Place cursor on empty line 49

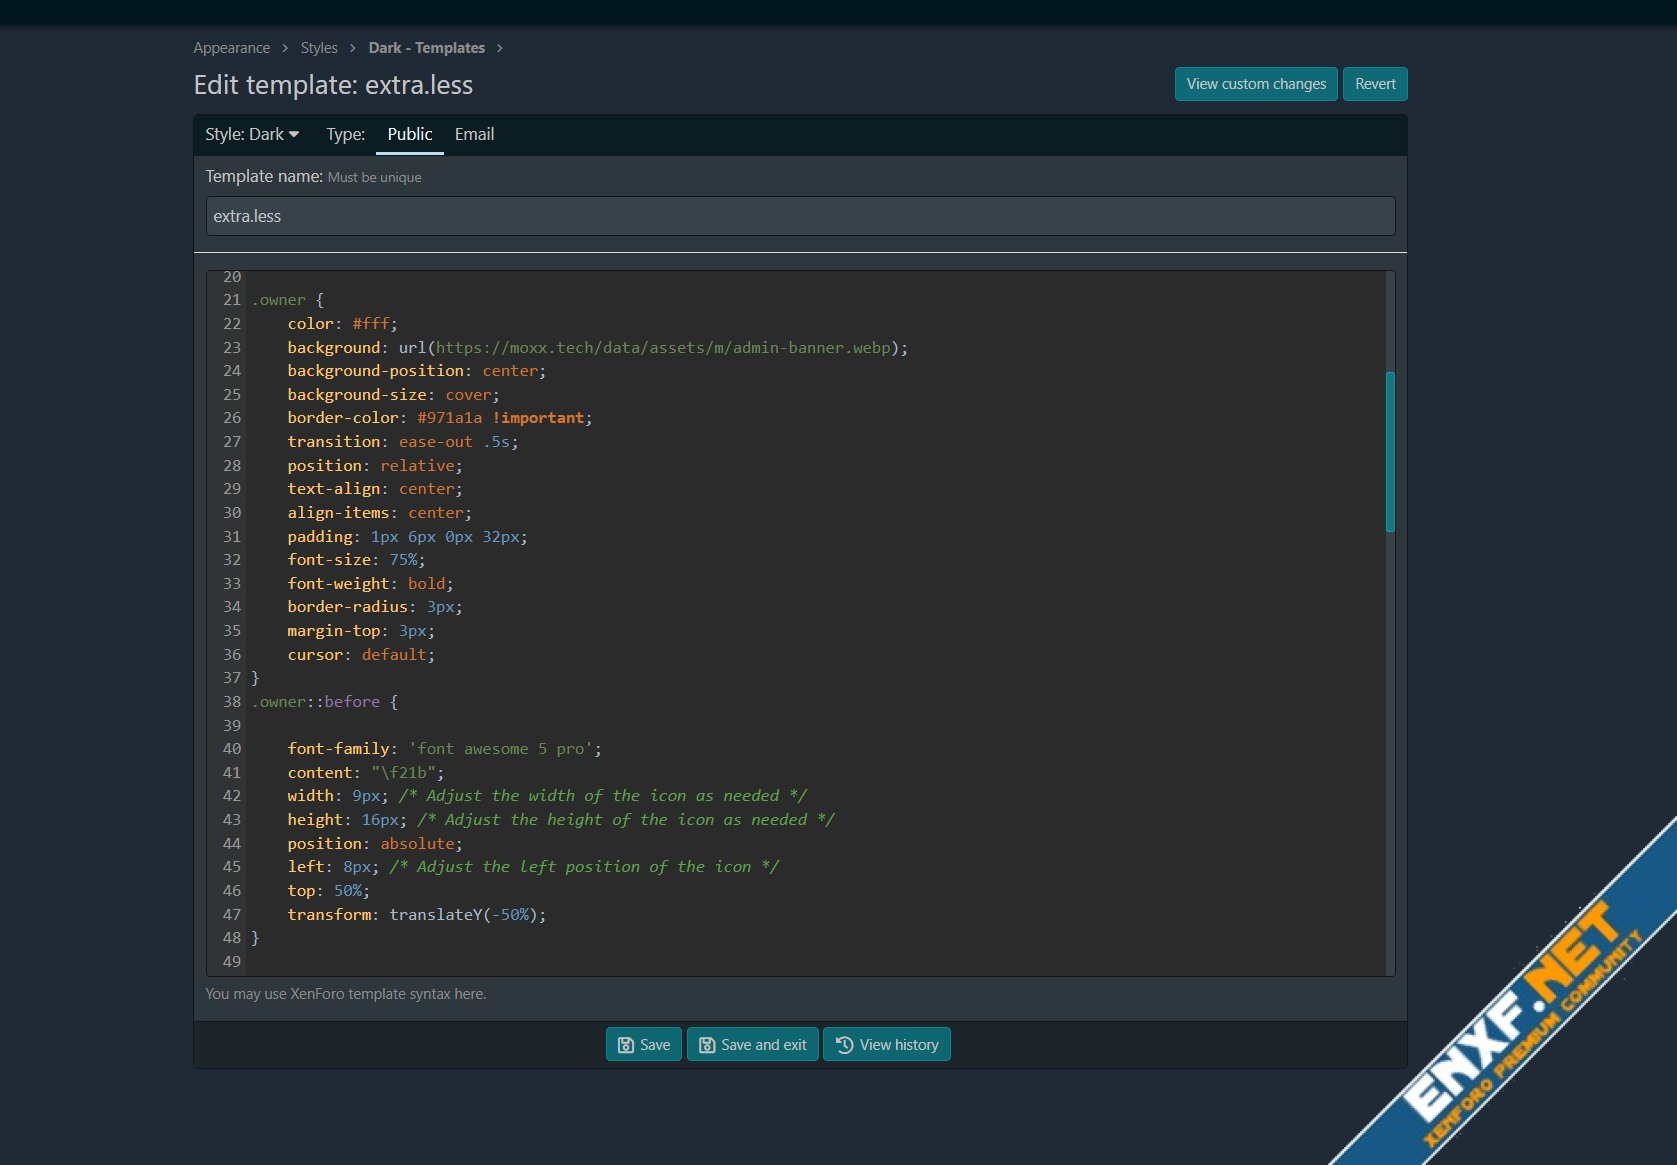600,962
